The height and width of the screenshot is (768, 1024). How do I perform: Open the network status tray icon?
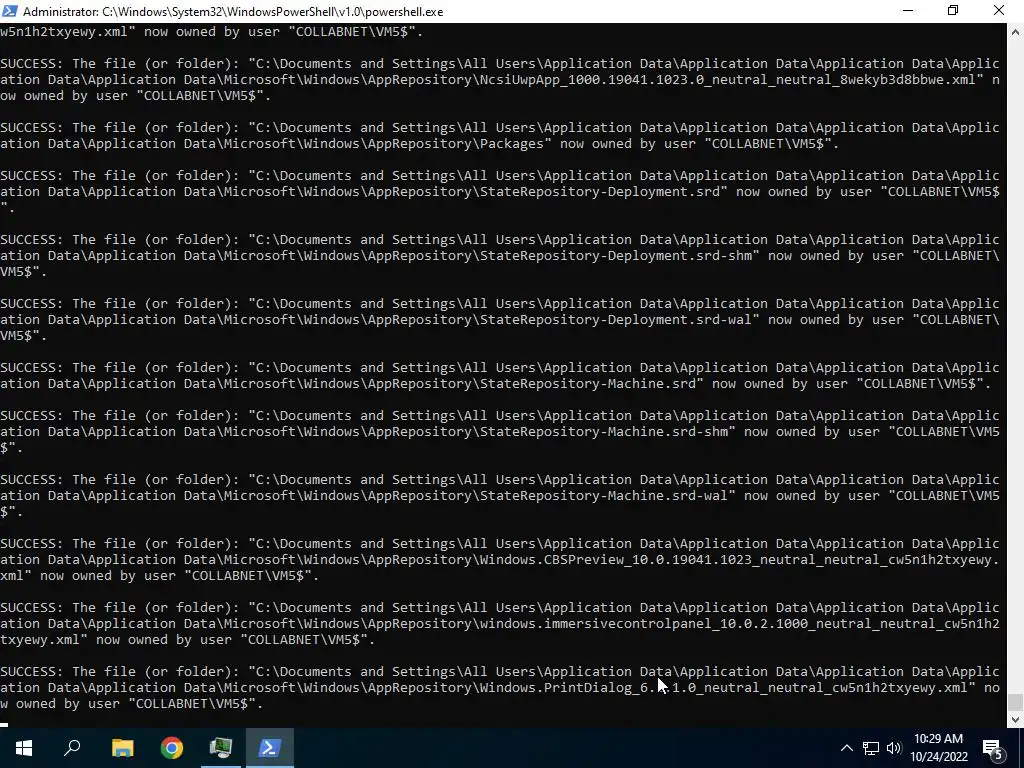[871, 748]
